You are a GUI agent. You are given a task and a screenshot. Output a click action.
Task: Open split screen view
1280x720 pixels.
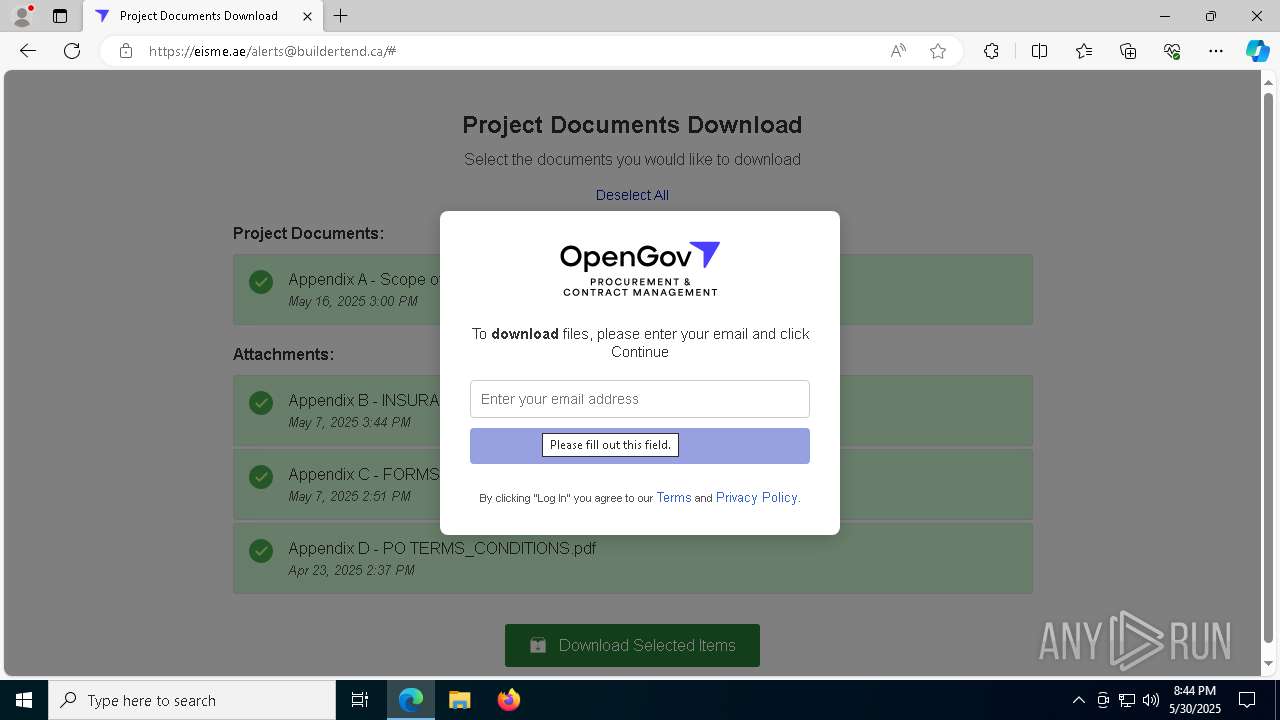[1040, 51]
